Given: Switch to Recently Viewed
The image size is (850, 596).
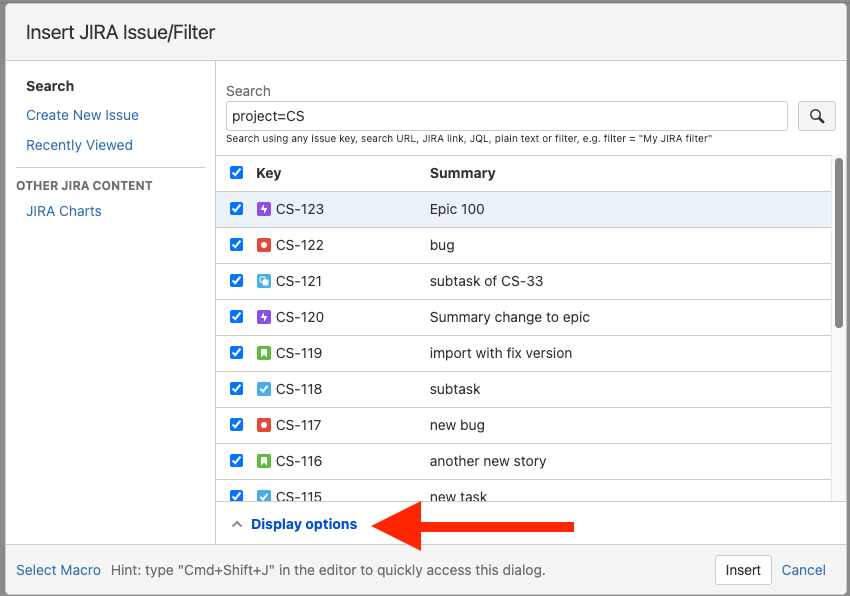Looking at the screenshot, I should tap(79, 145).
